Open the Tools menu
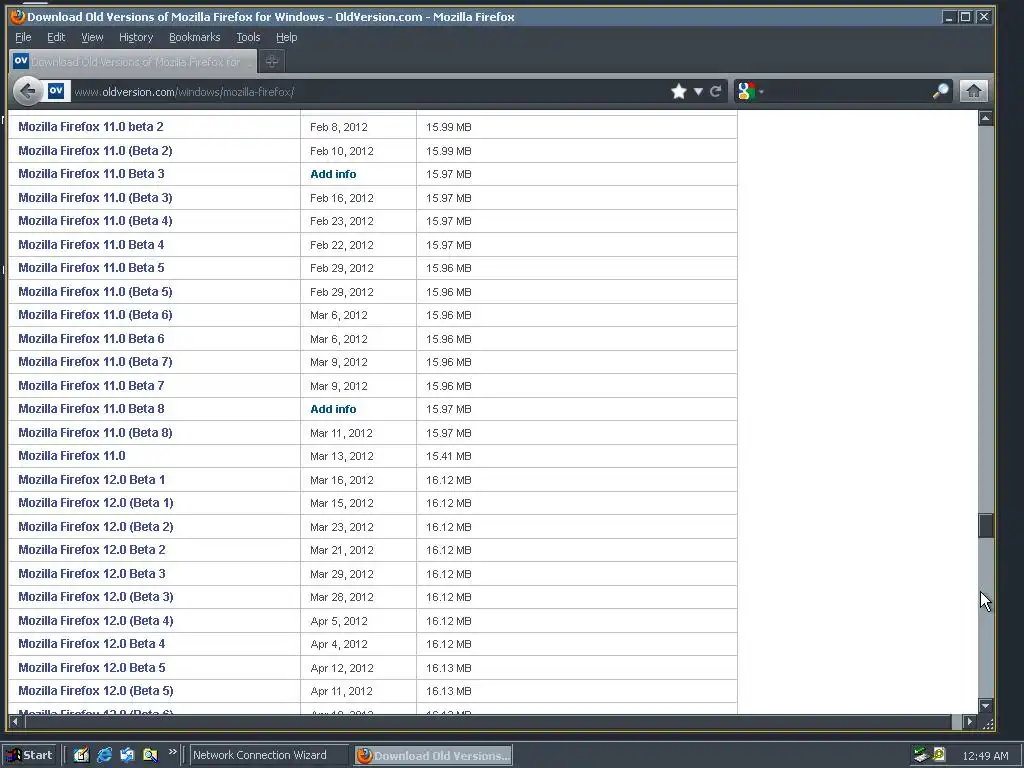This screenshot has height=768, width=1024. click(248, 37)
